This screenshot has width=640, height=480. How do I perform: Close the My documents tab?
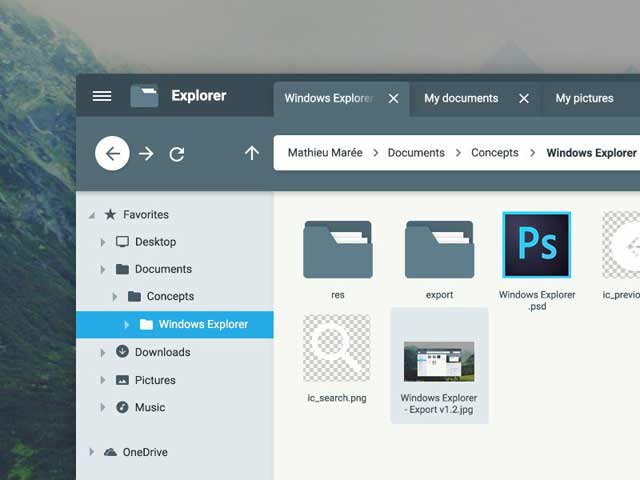(x=524, y=98)
